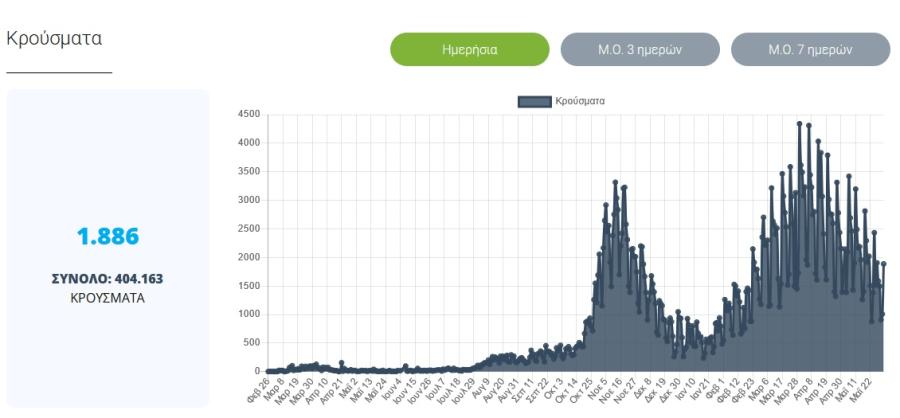Screen dimensions: 900x418
Task: Click the ΣΥΝΟΛΟ: 404.163 total text
Action: [x=107, y=279]
